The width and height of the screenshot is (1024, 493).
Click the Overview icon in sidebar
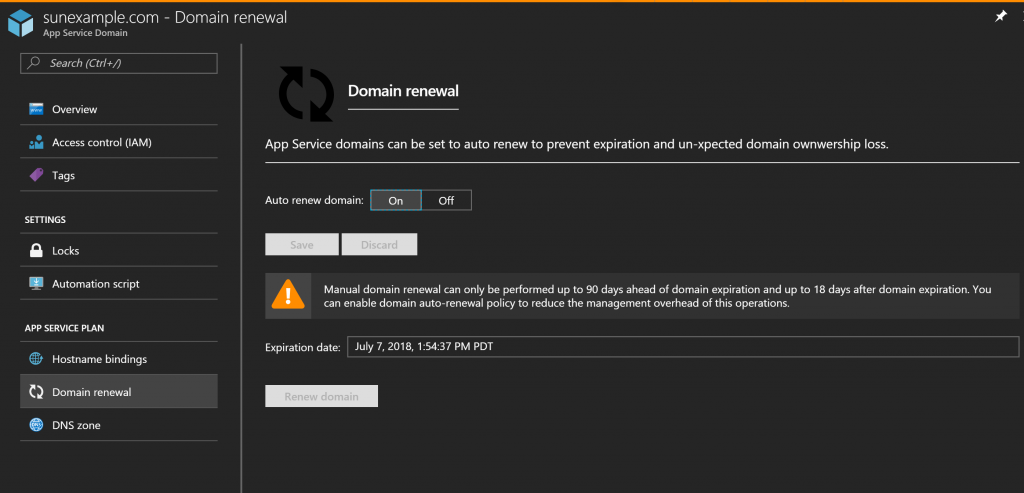36,109
